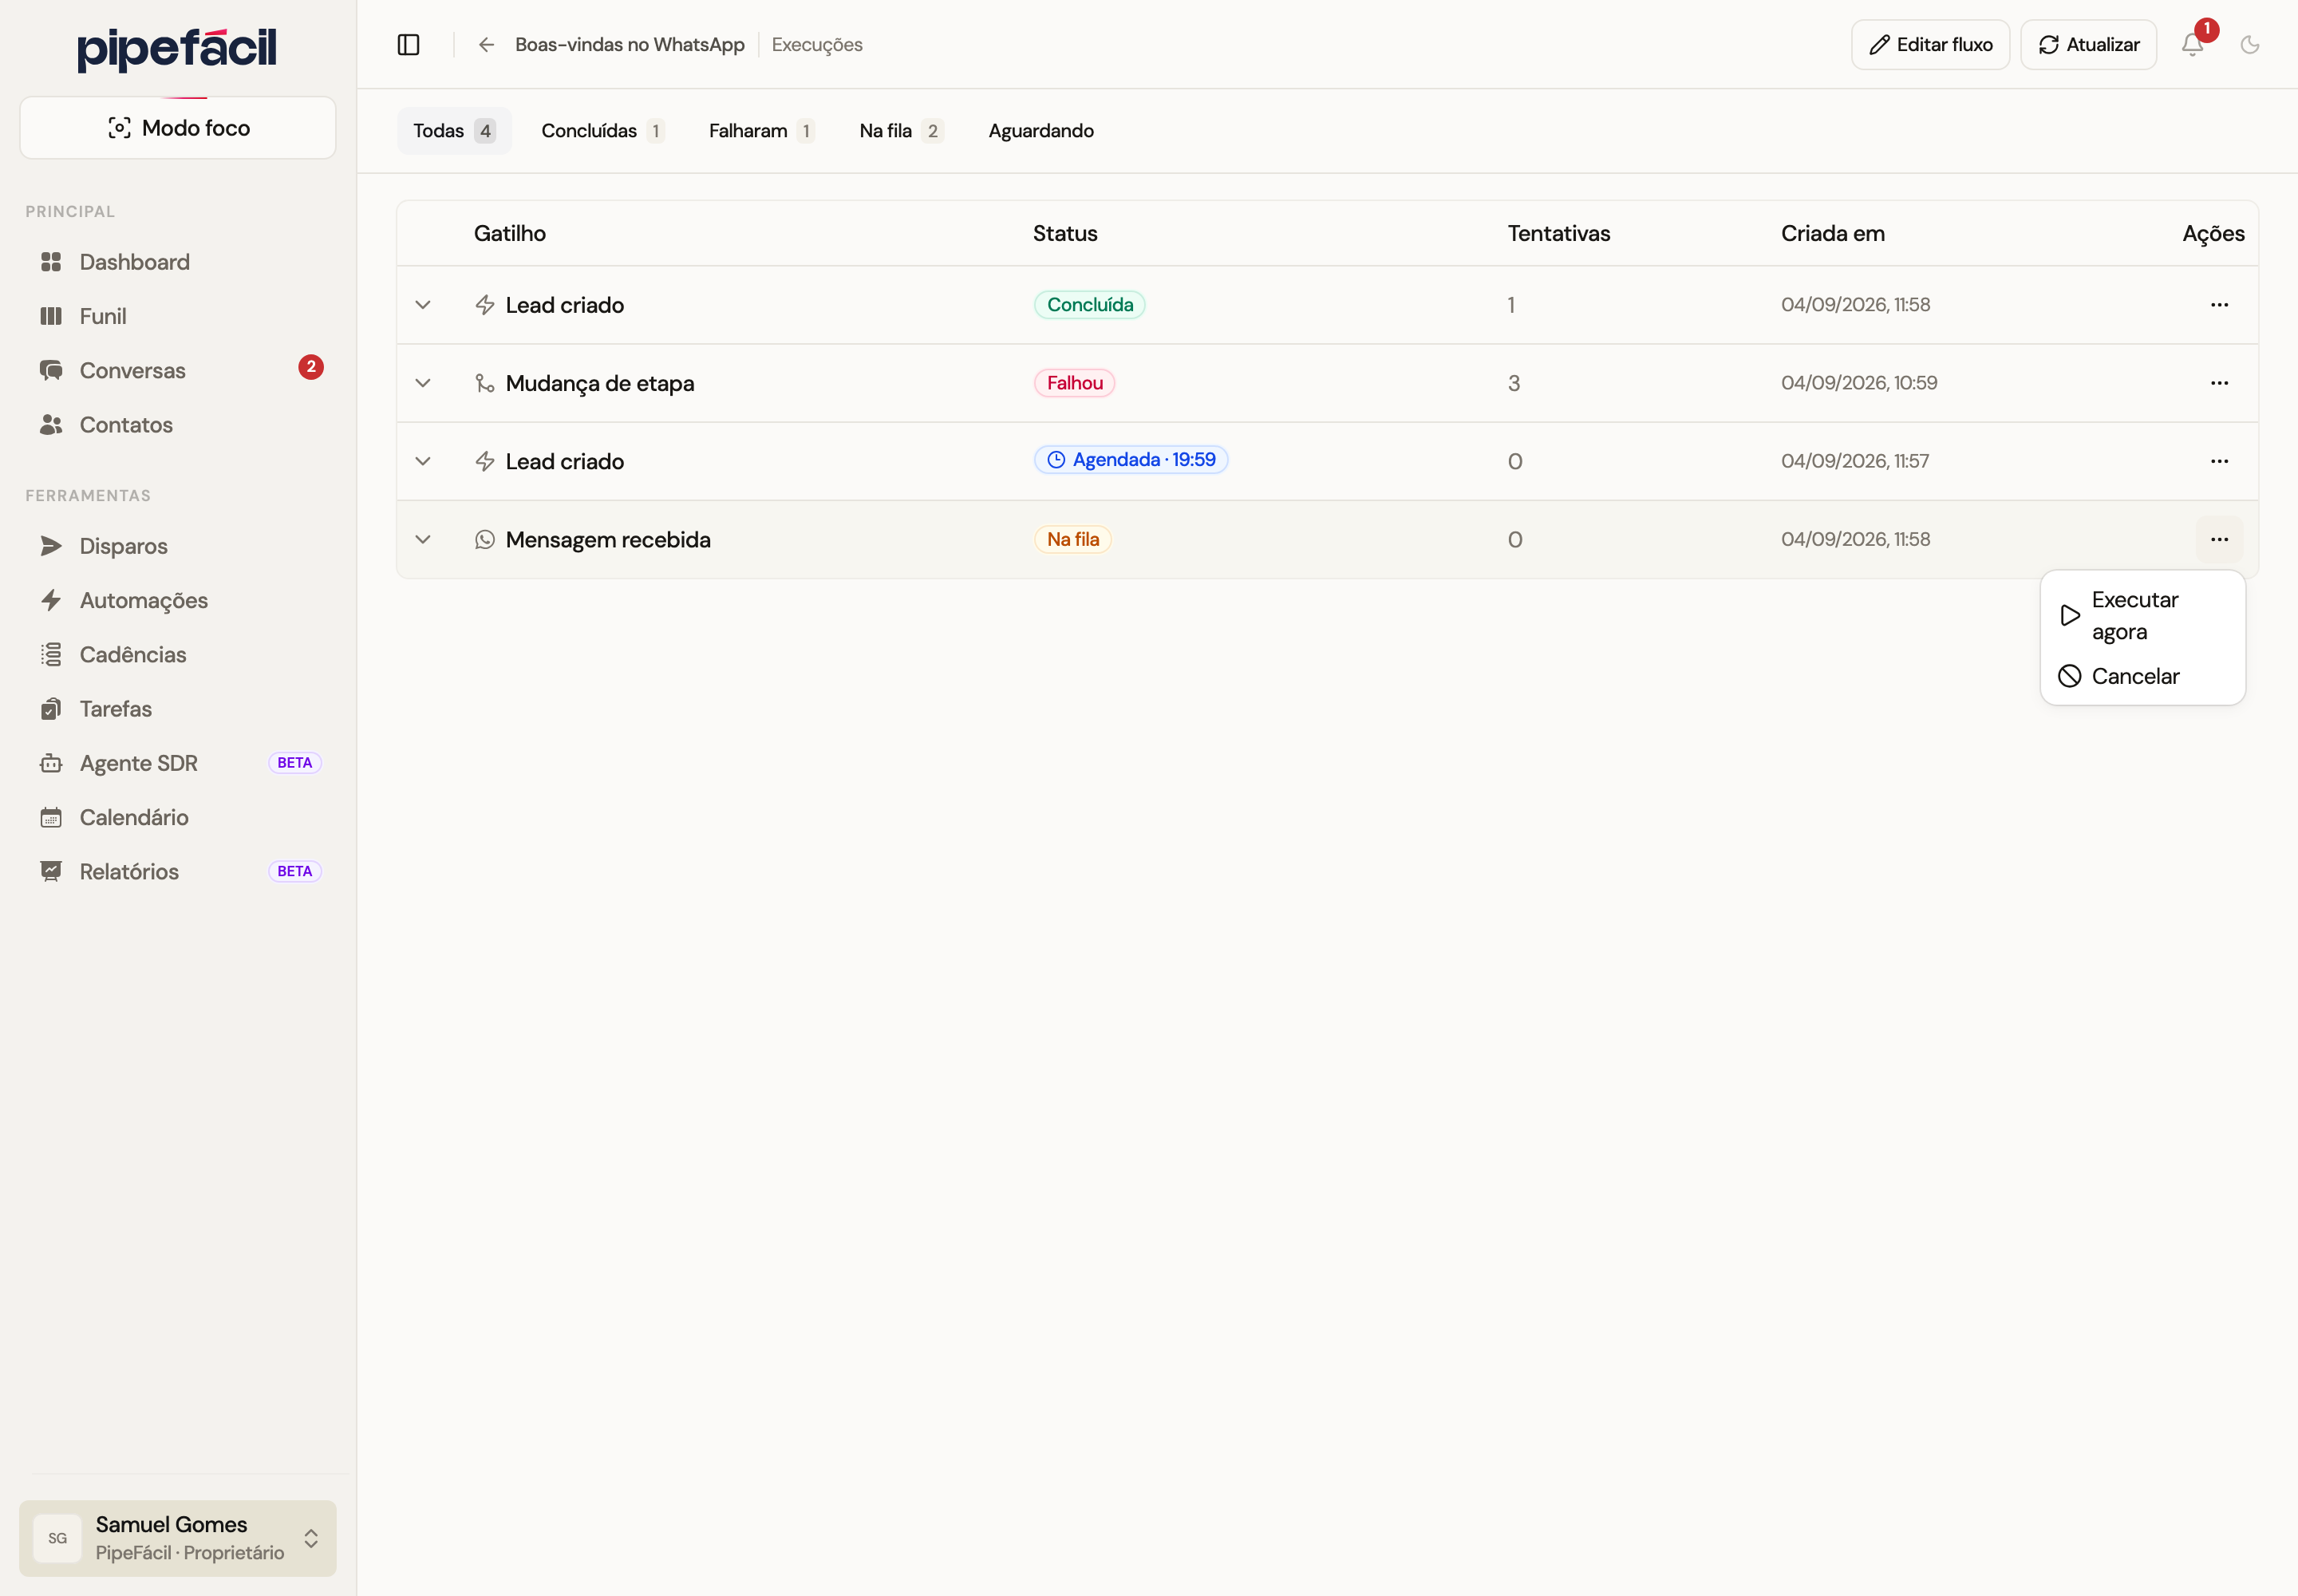Screen dimensions: 2298x1596
Task: Select the Falharam tab
Action: coord(761,131)
